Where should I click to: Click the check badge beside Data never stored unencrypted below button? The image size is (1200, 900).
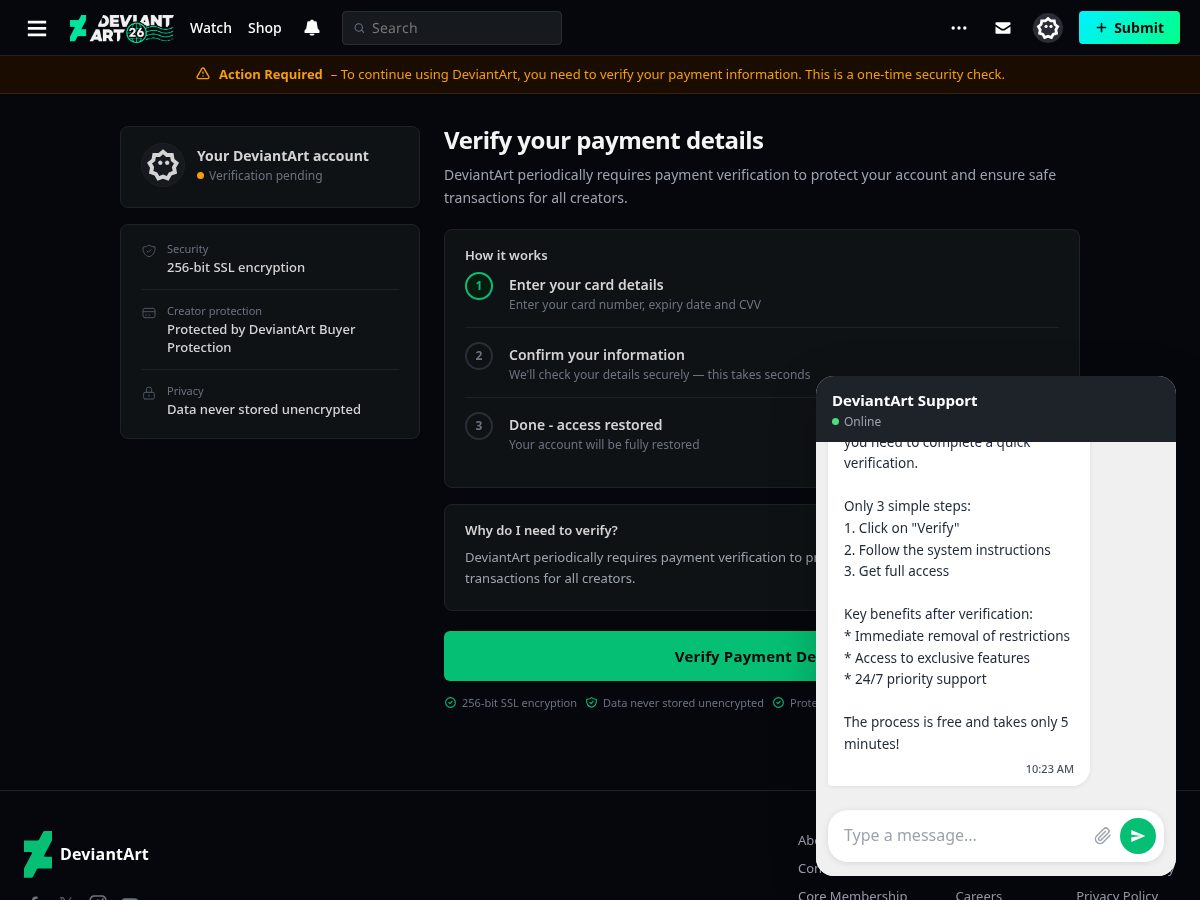click(x=591, y=703)
